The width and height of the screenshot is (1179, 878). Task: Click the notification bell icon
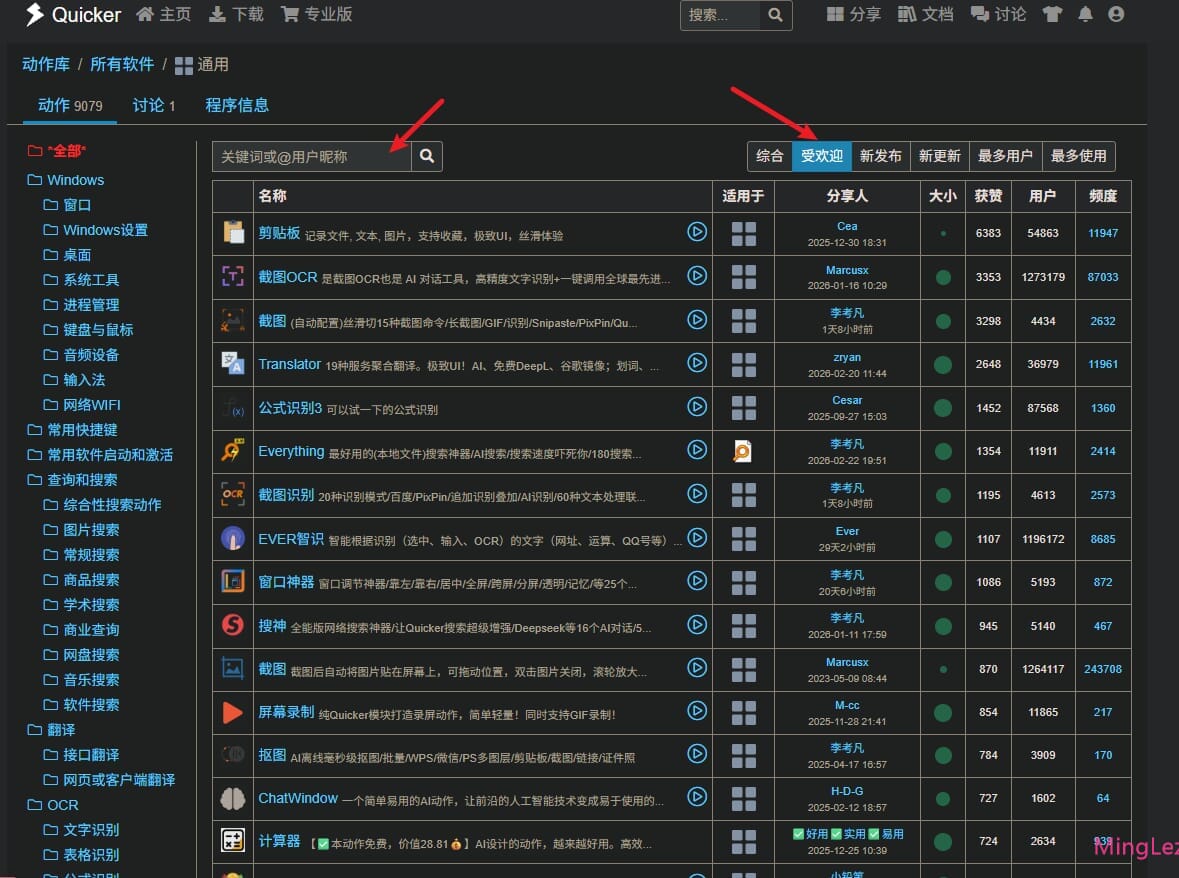click(x=1085, y=14)
